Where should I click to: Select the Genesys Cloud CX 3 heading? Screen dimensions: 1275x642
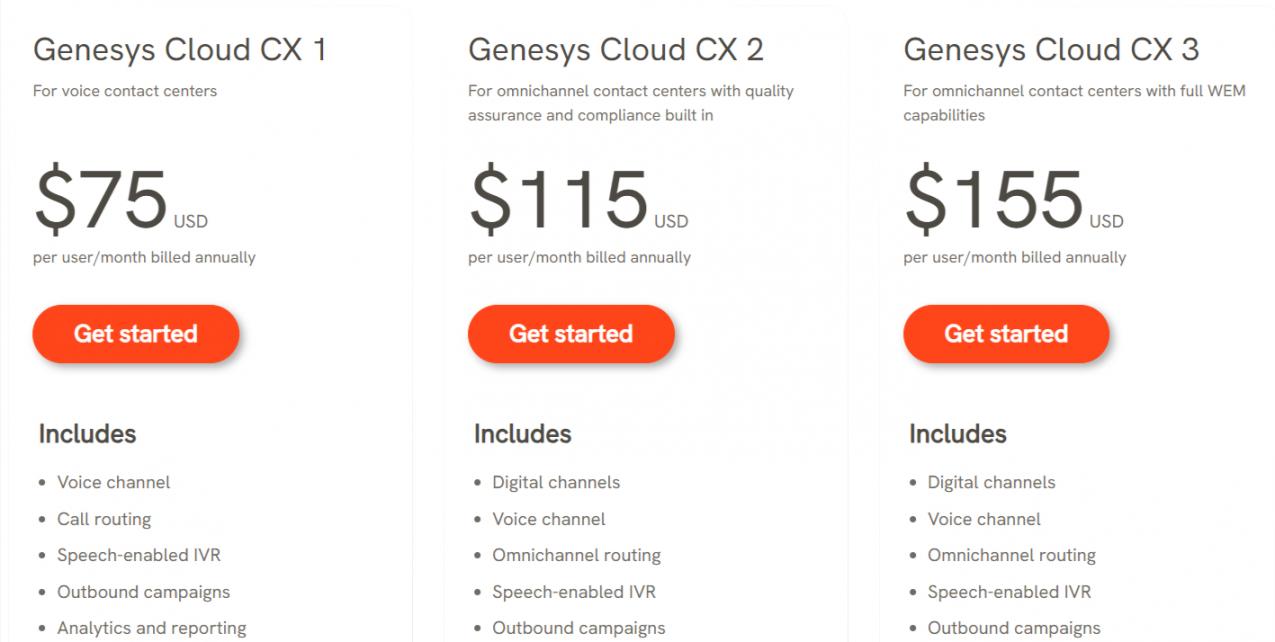(1051, 49)
